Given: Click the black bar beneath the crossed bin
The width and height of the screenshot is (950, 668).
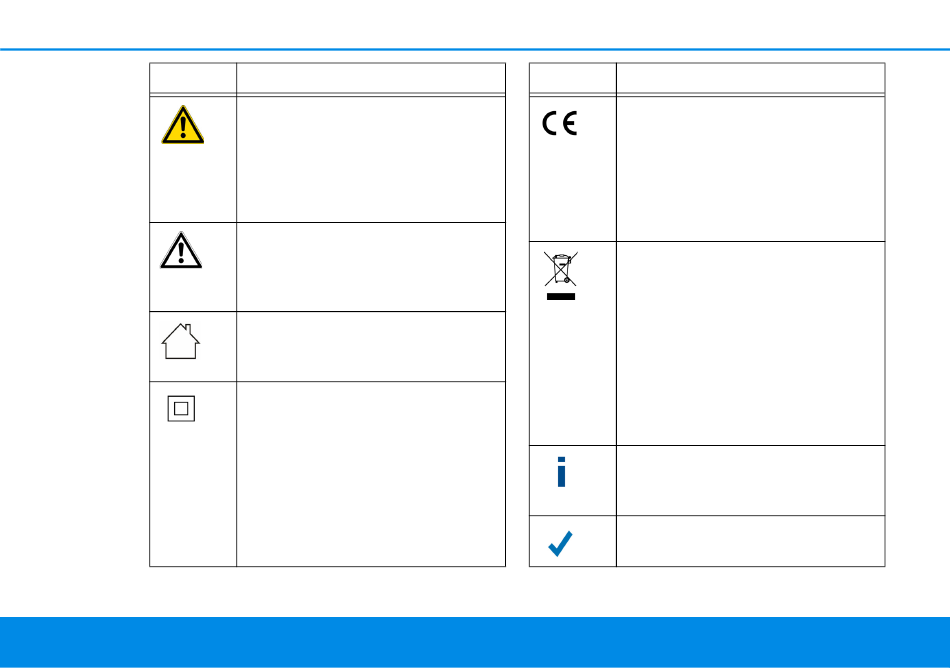Looking at the screenshot, I should pyautogui.click(x=561, y=297).
